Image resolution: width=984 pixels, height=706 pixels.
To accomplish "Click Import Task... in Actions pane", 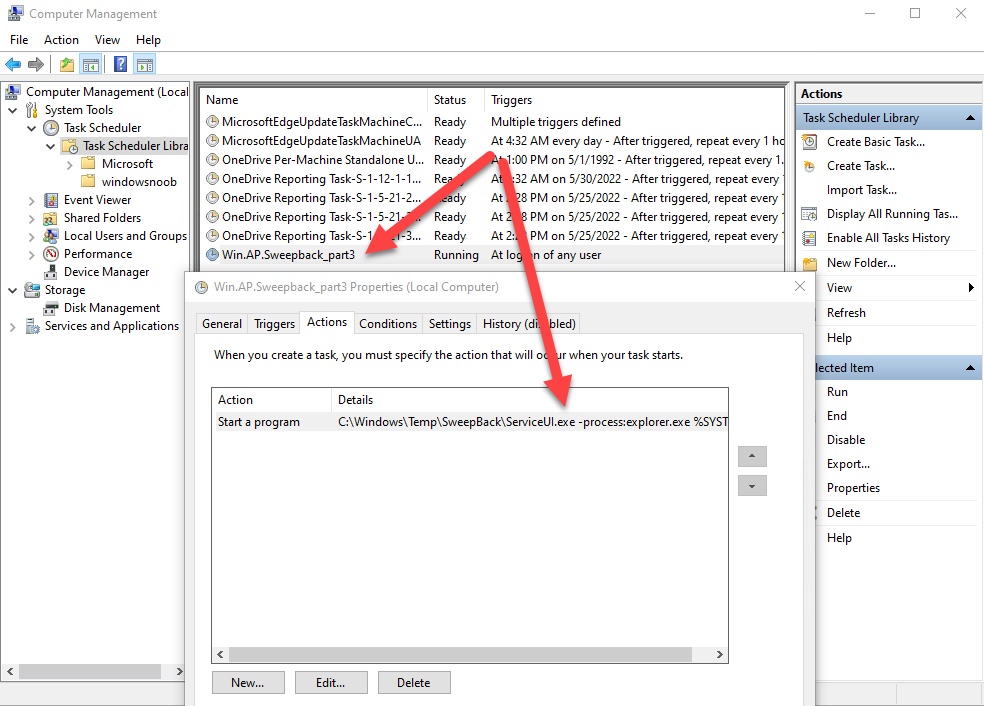I will pos(862,190).
